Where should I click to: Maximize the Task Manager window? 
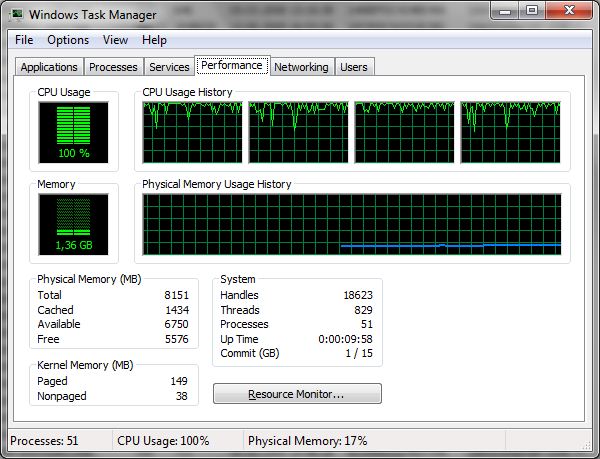click(x=532, y=11)
